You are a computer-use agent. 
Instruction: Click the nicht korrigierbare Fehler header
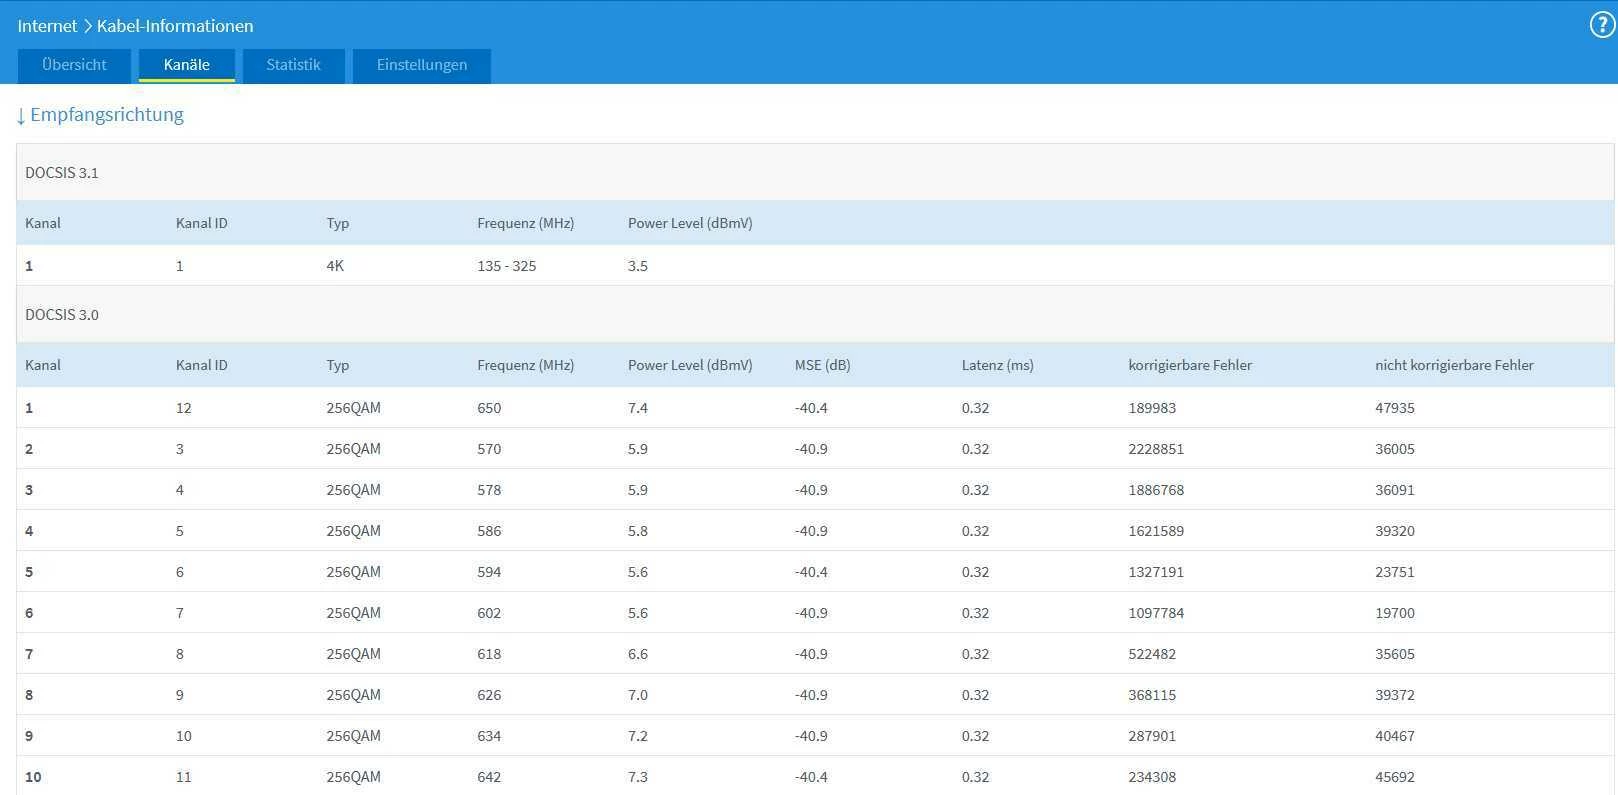coord(1454,365)
